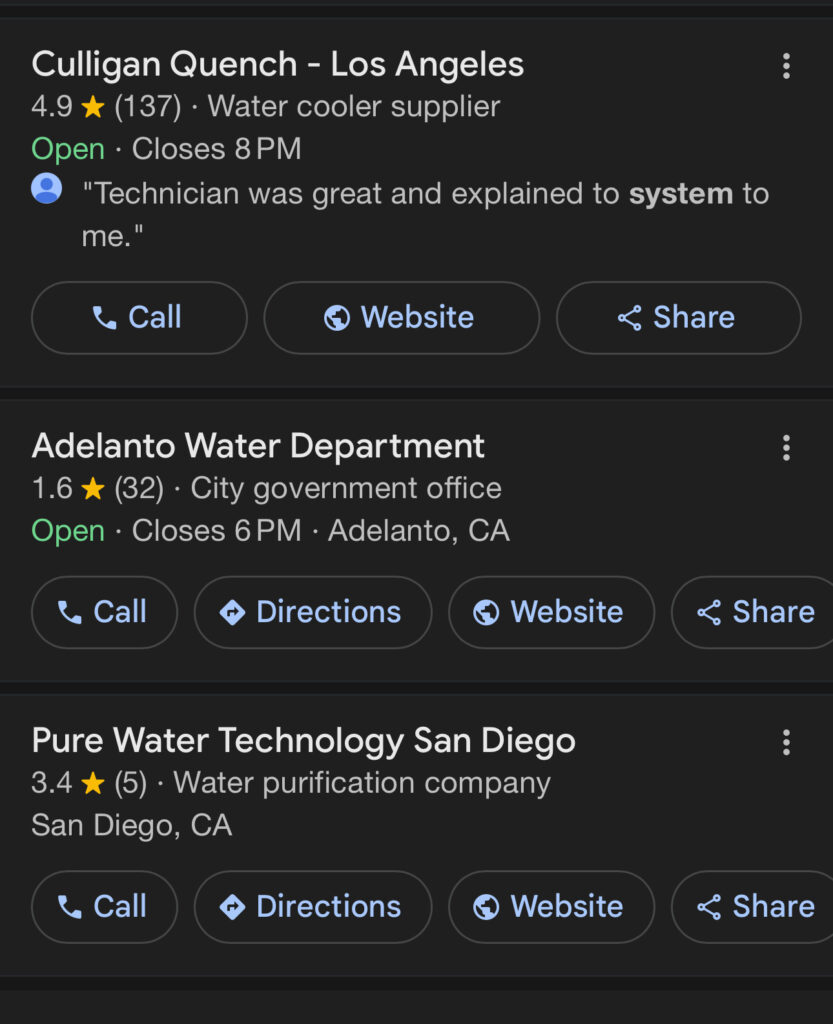Open Adelanto Water Department's three-dot options menu
Image resolution: width=833 pixels, height=1024 pixels.
(x=786, y=448)
